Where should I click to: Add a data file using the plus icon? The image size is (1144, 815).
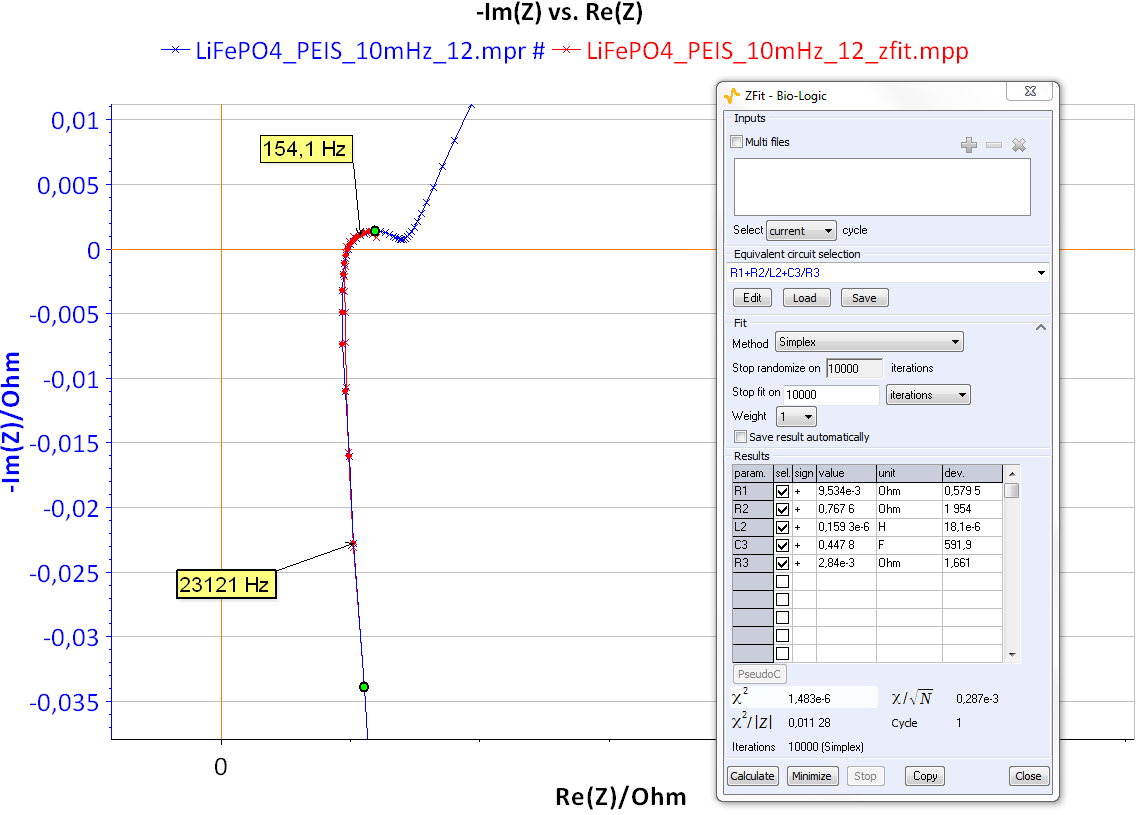(x=968, y=145)
